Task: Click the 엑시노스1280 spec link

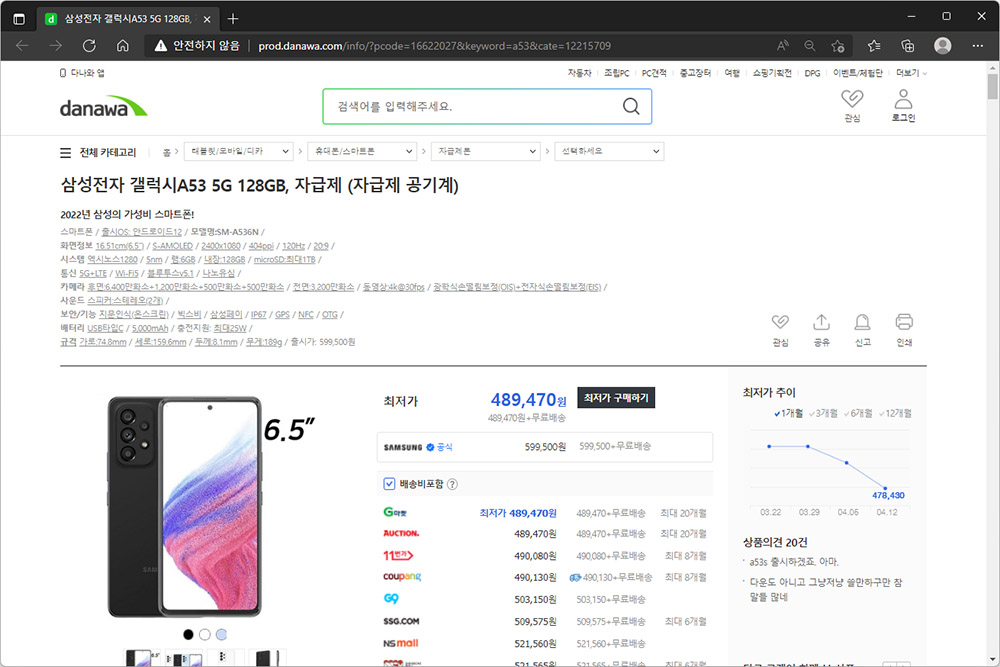Action: click(x=112, y=260)
